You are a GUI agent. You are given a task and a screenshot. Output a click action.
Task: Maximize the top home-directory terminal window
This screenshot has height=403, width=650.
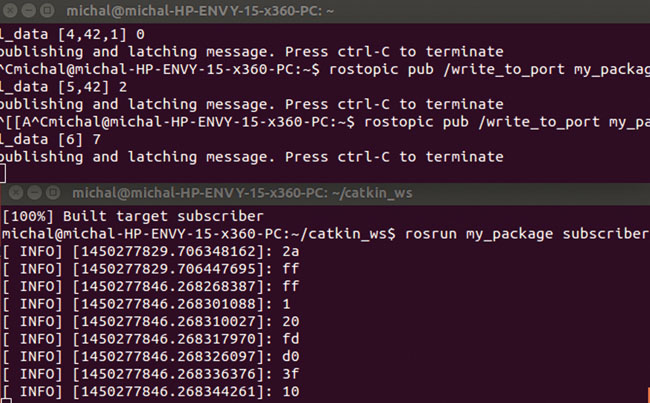pyautogui.click(x=47, y=10)
